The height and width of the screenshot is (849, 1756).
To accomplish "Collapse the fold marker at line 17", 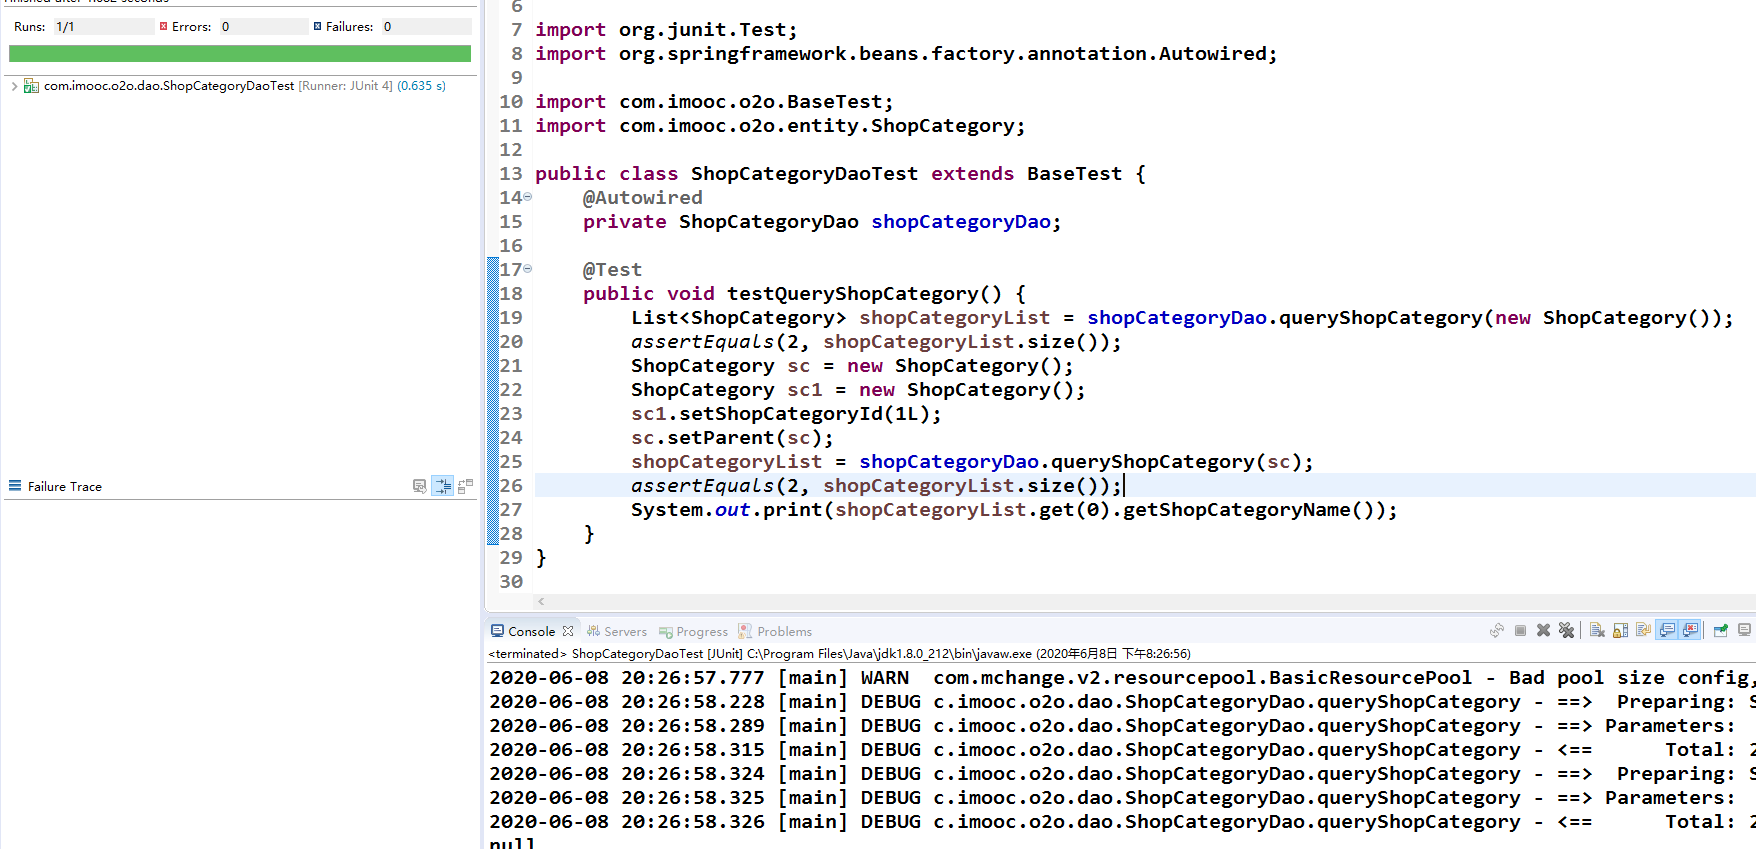I will click(x=528, y=269).
